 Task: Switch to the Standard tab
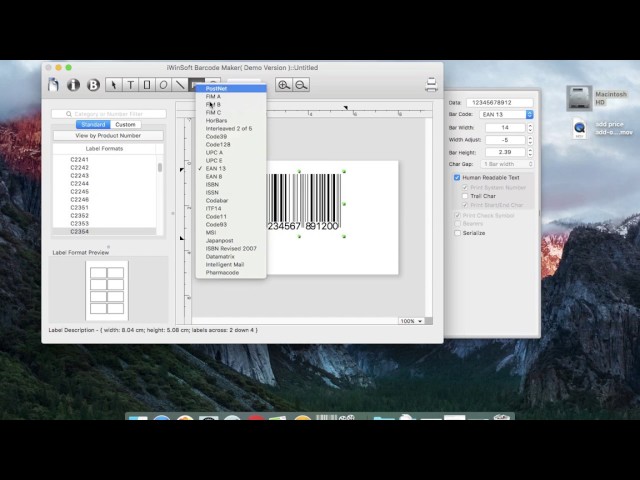[x=93, y=124]
